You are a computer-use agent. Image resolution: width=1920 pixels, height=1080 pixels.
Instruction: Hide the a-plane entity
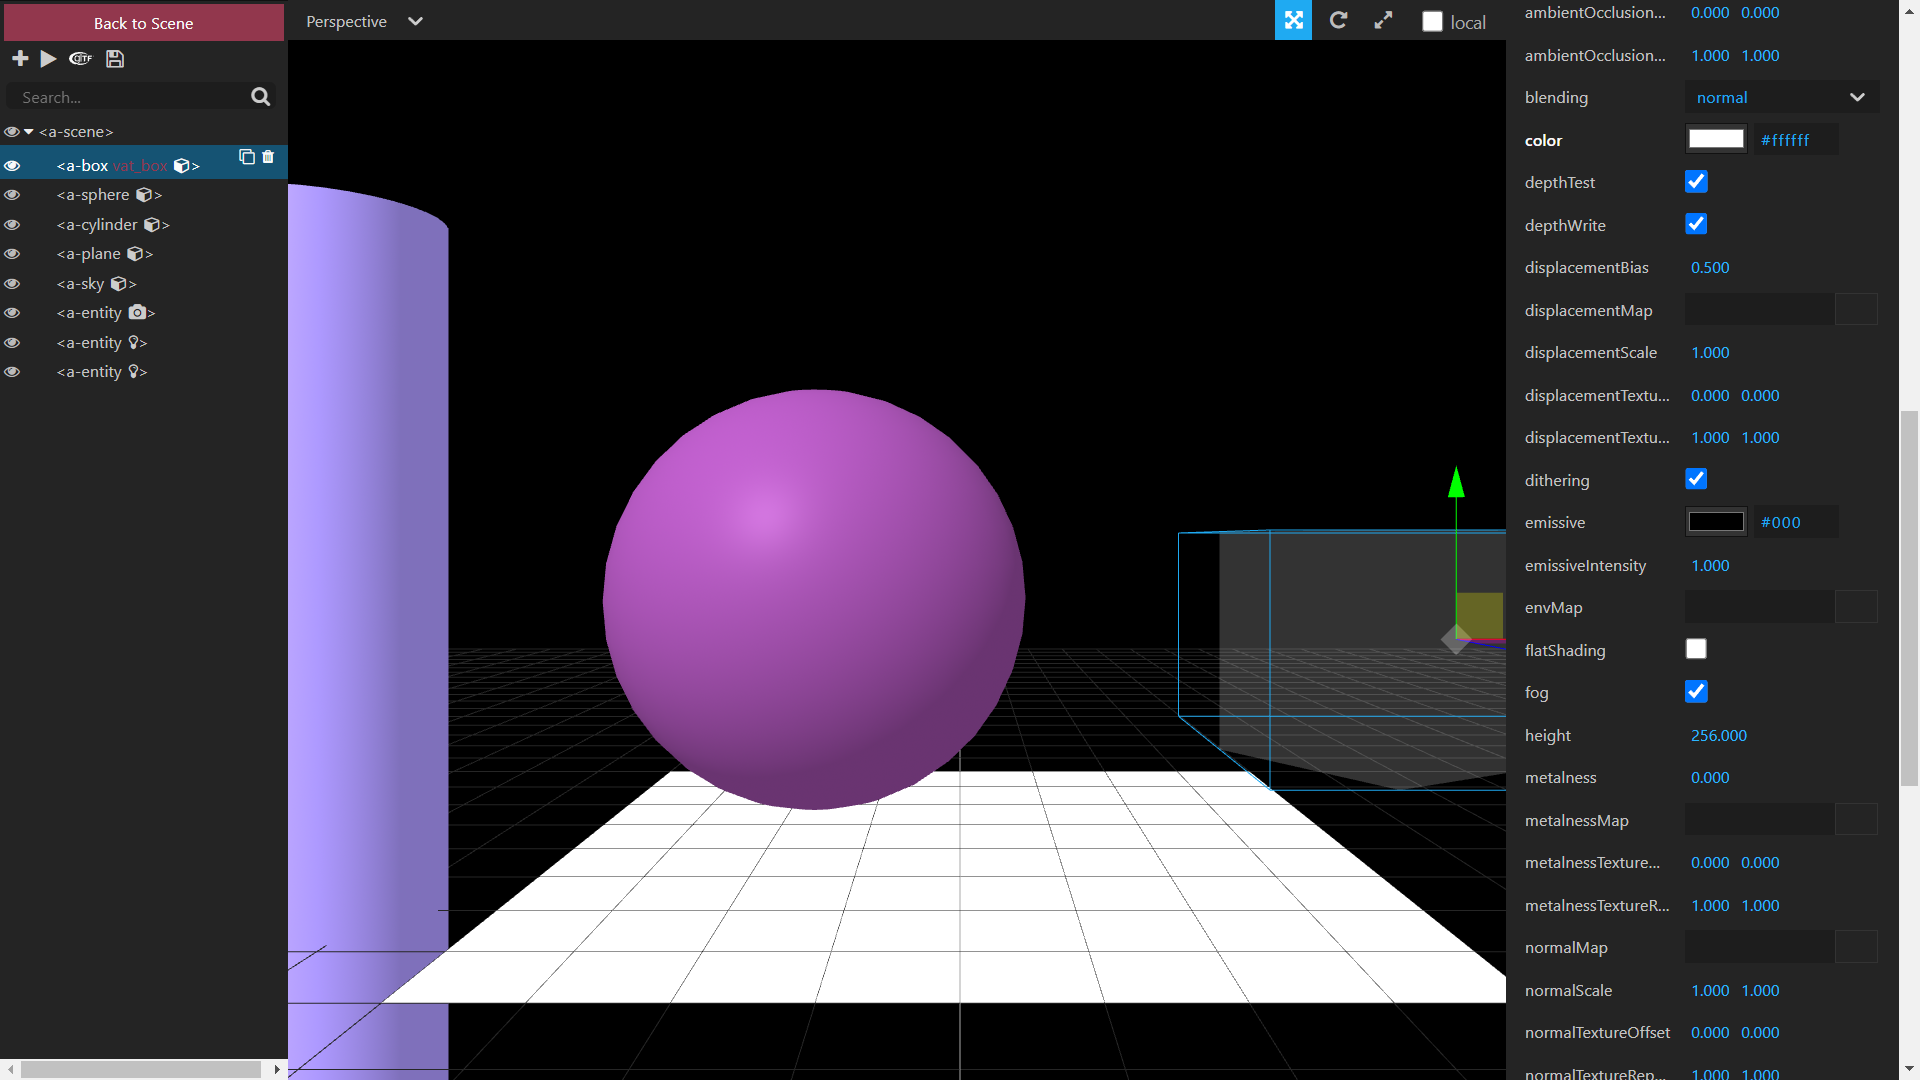pos(12,254)
